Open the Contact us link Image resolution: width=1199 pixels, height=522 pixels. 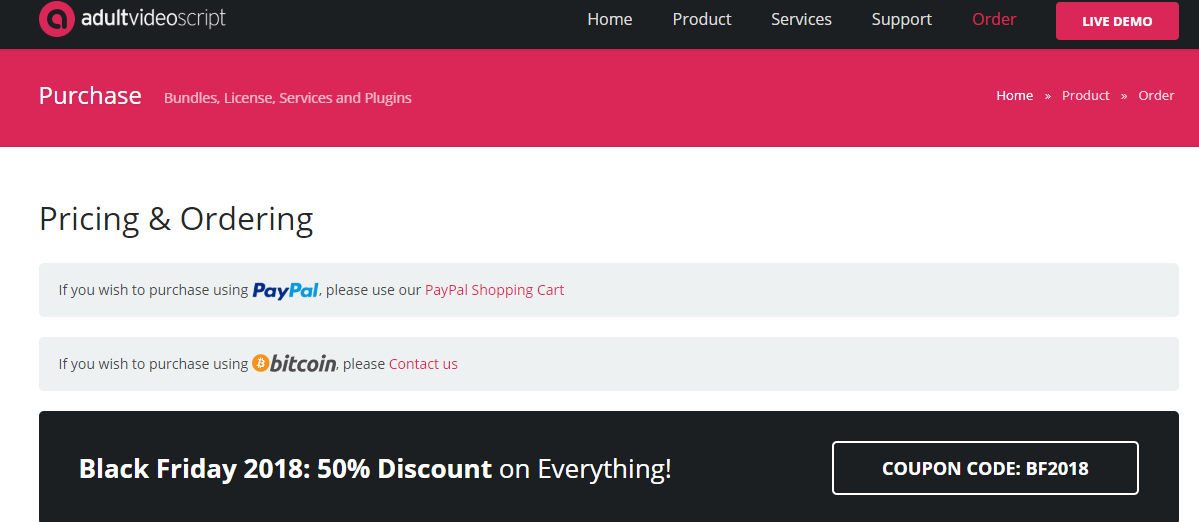(423, 364)
